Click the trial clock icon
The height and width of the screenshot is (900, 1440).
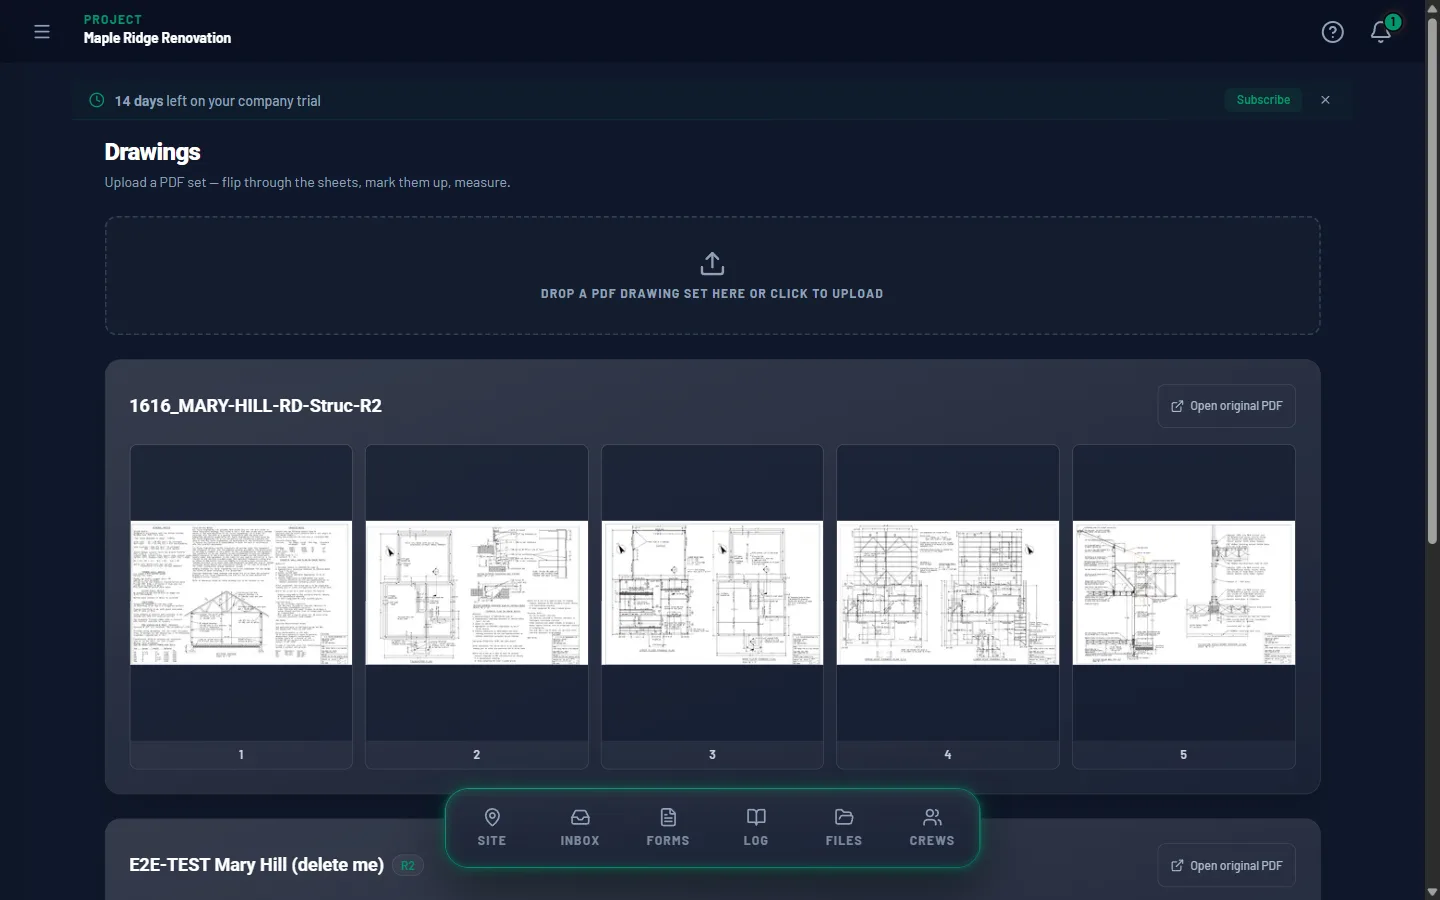97,100
